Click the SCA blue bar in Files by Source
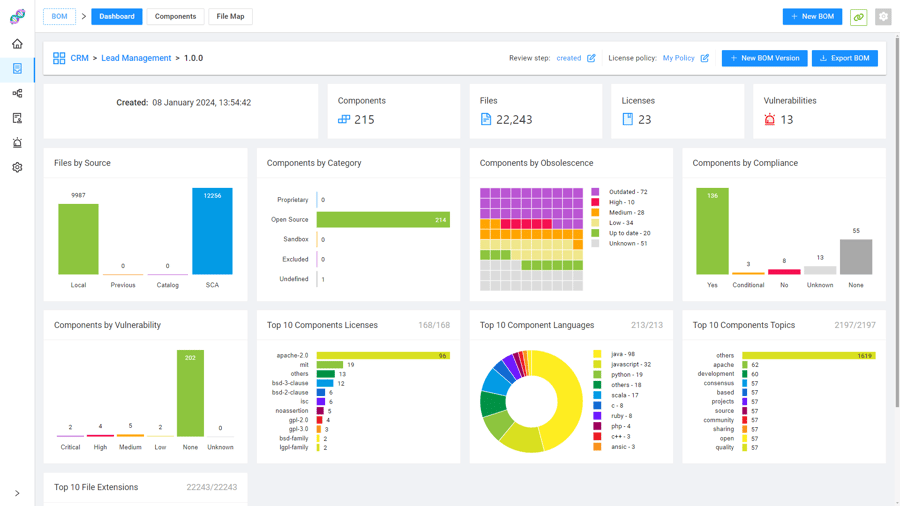Image resolution: width=900 pixels, height=506 pixels. 212,231
